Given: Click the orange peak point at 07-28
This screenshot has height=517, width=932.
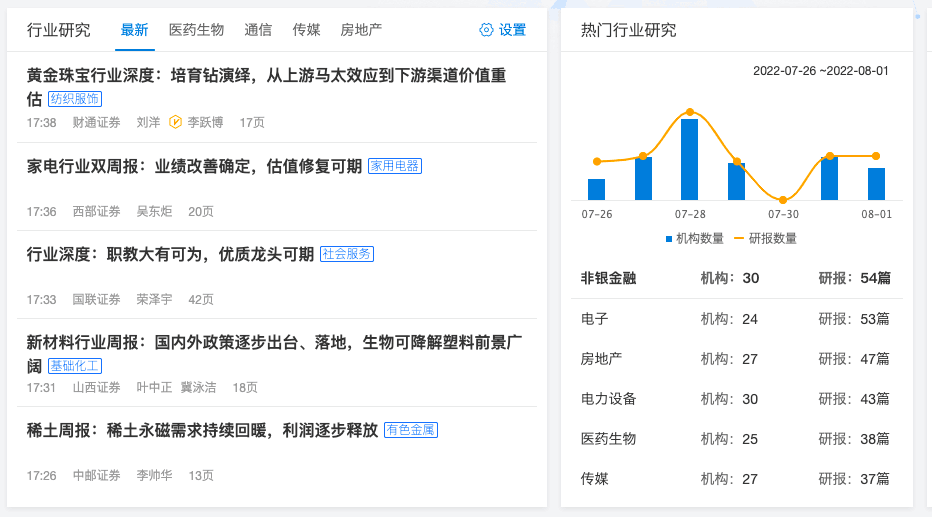Looking at the screenshot, I should point(689,112).
